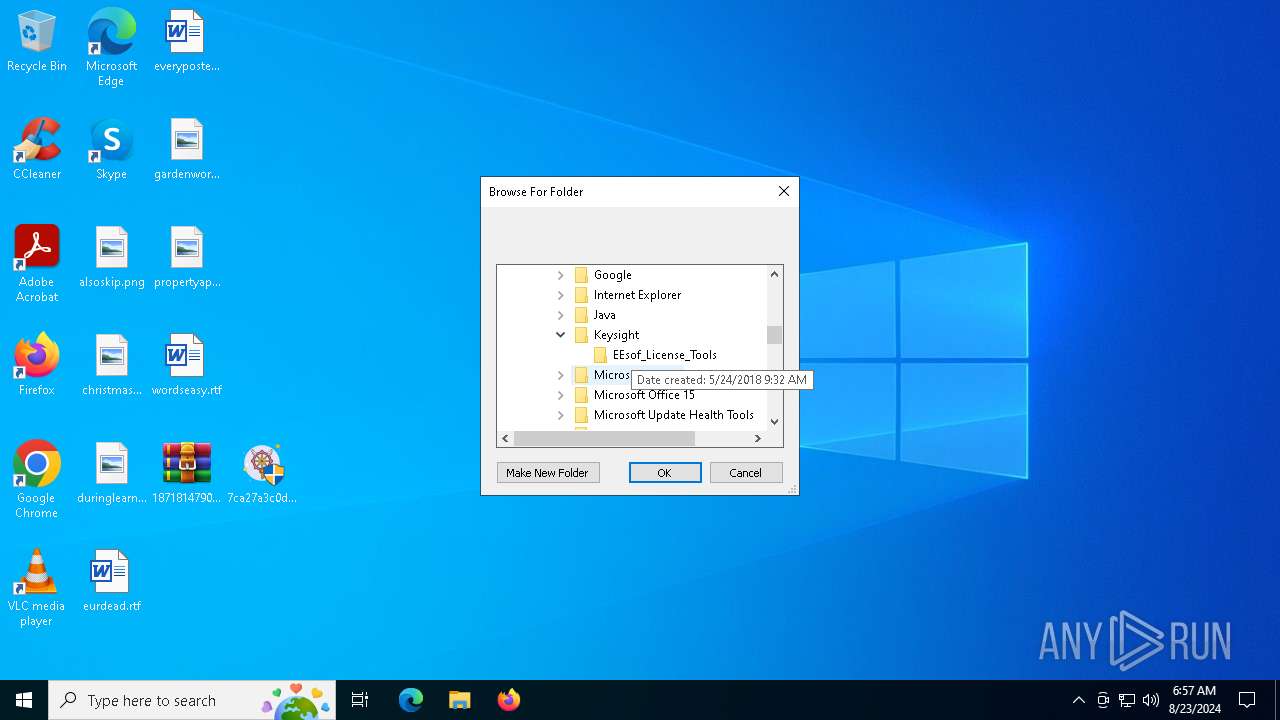This screenshot has width=1280, height=720.
Task: Select the Keysight folder in tree
Action: pos(616,335)
